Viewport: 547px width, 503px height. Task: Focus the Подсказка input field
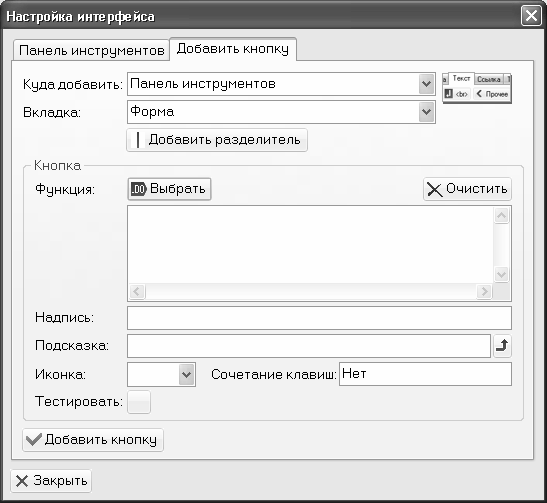coord(309,346)
